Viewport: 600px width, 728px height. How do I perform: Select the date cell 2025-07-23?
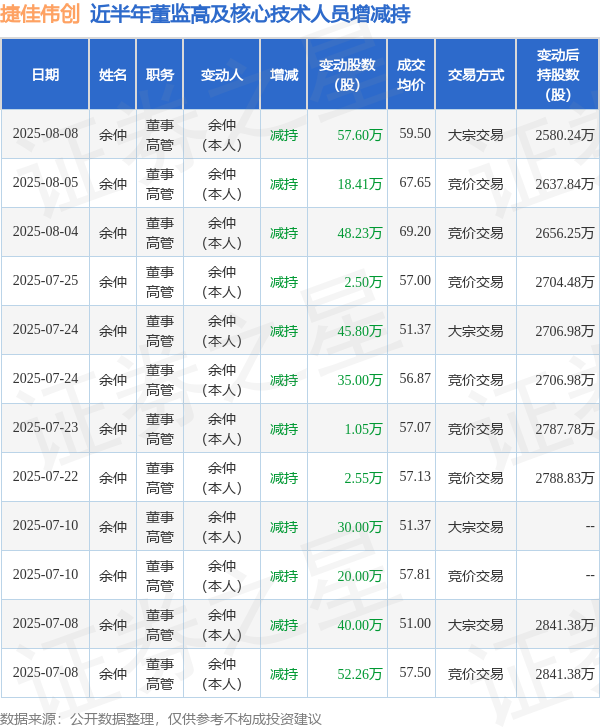46,428
